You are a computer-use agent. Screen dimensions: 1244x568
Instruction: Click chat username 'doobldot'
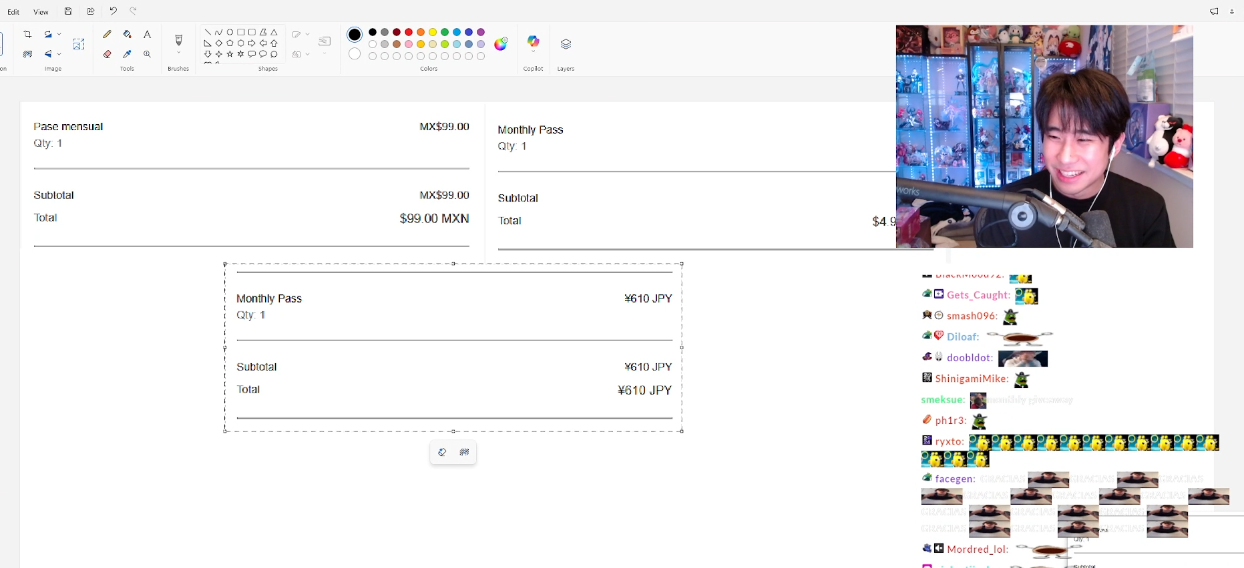[x=970, y=358]
